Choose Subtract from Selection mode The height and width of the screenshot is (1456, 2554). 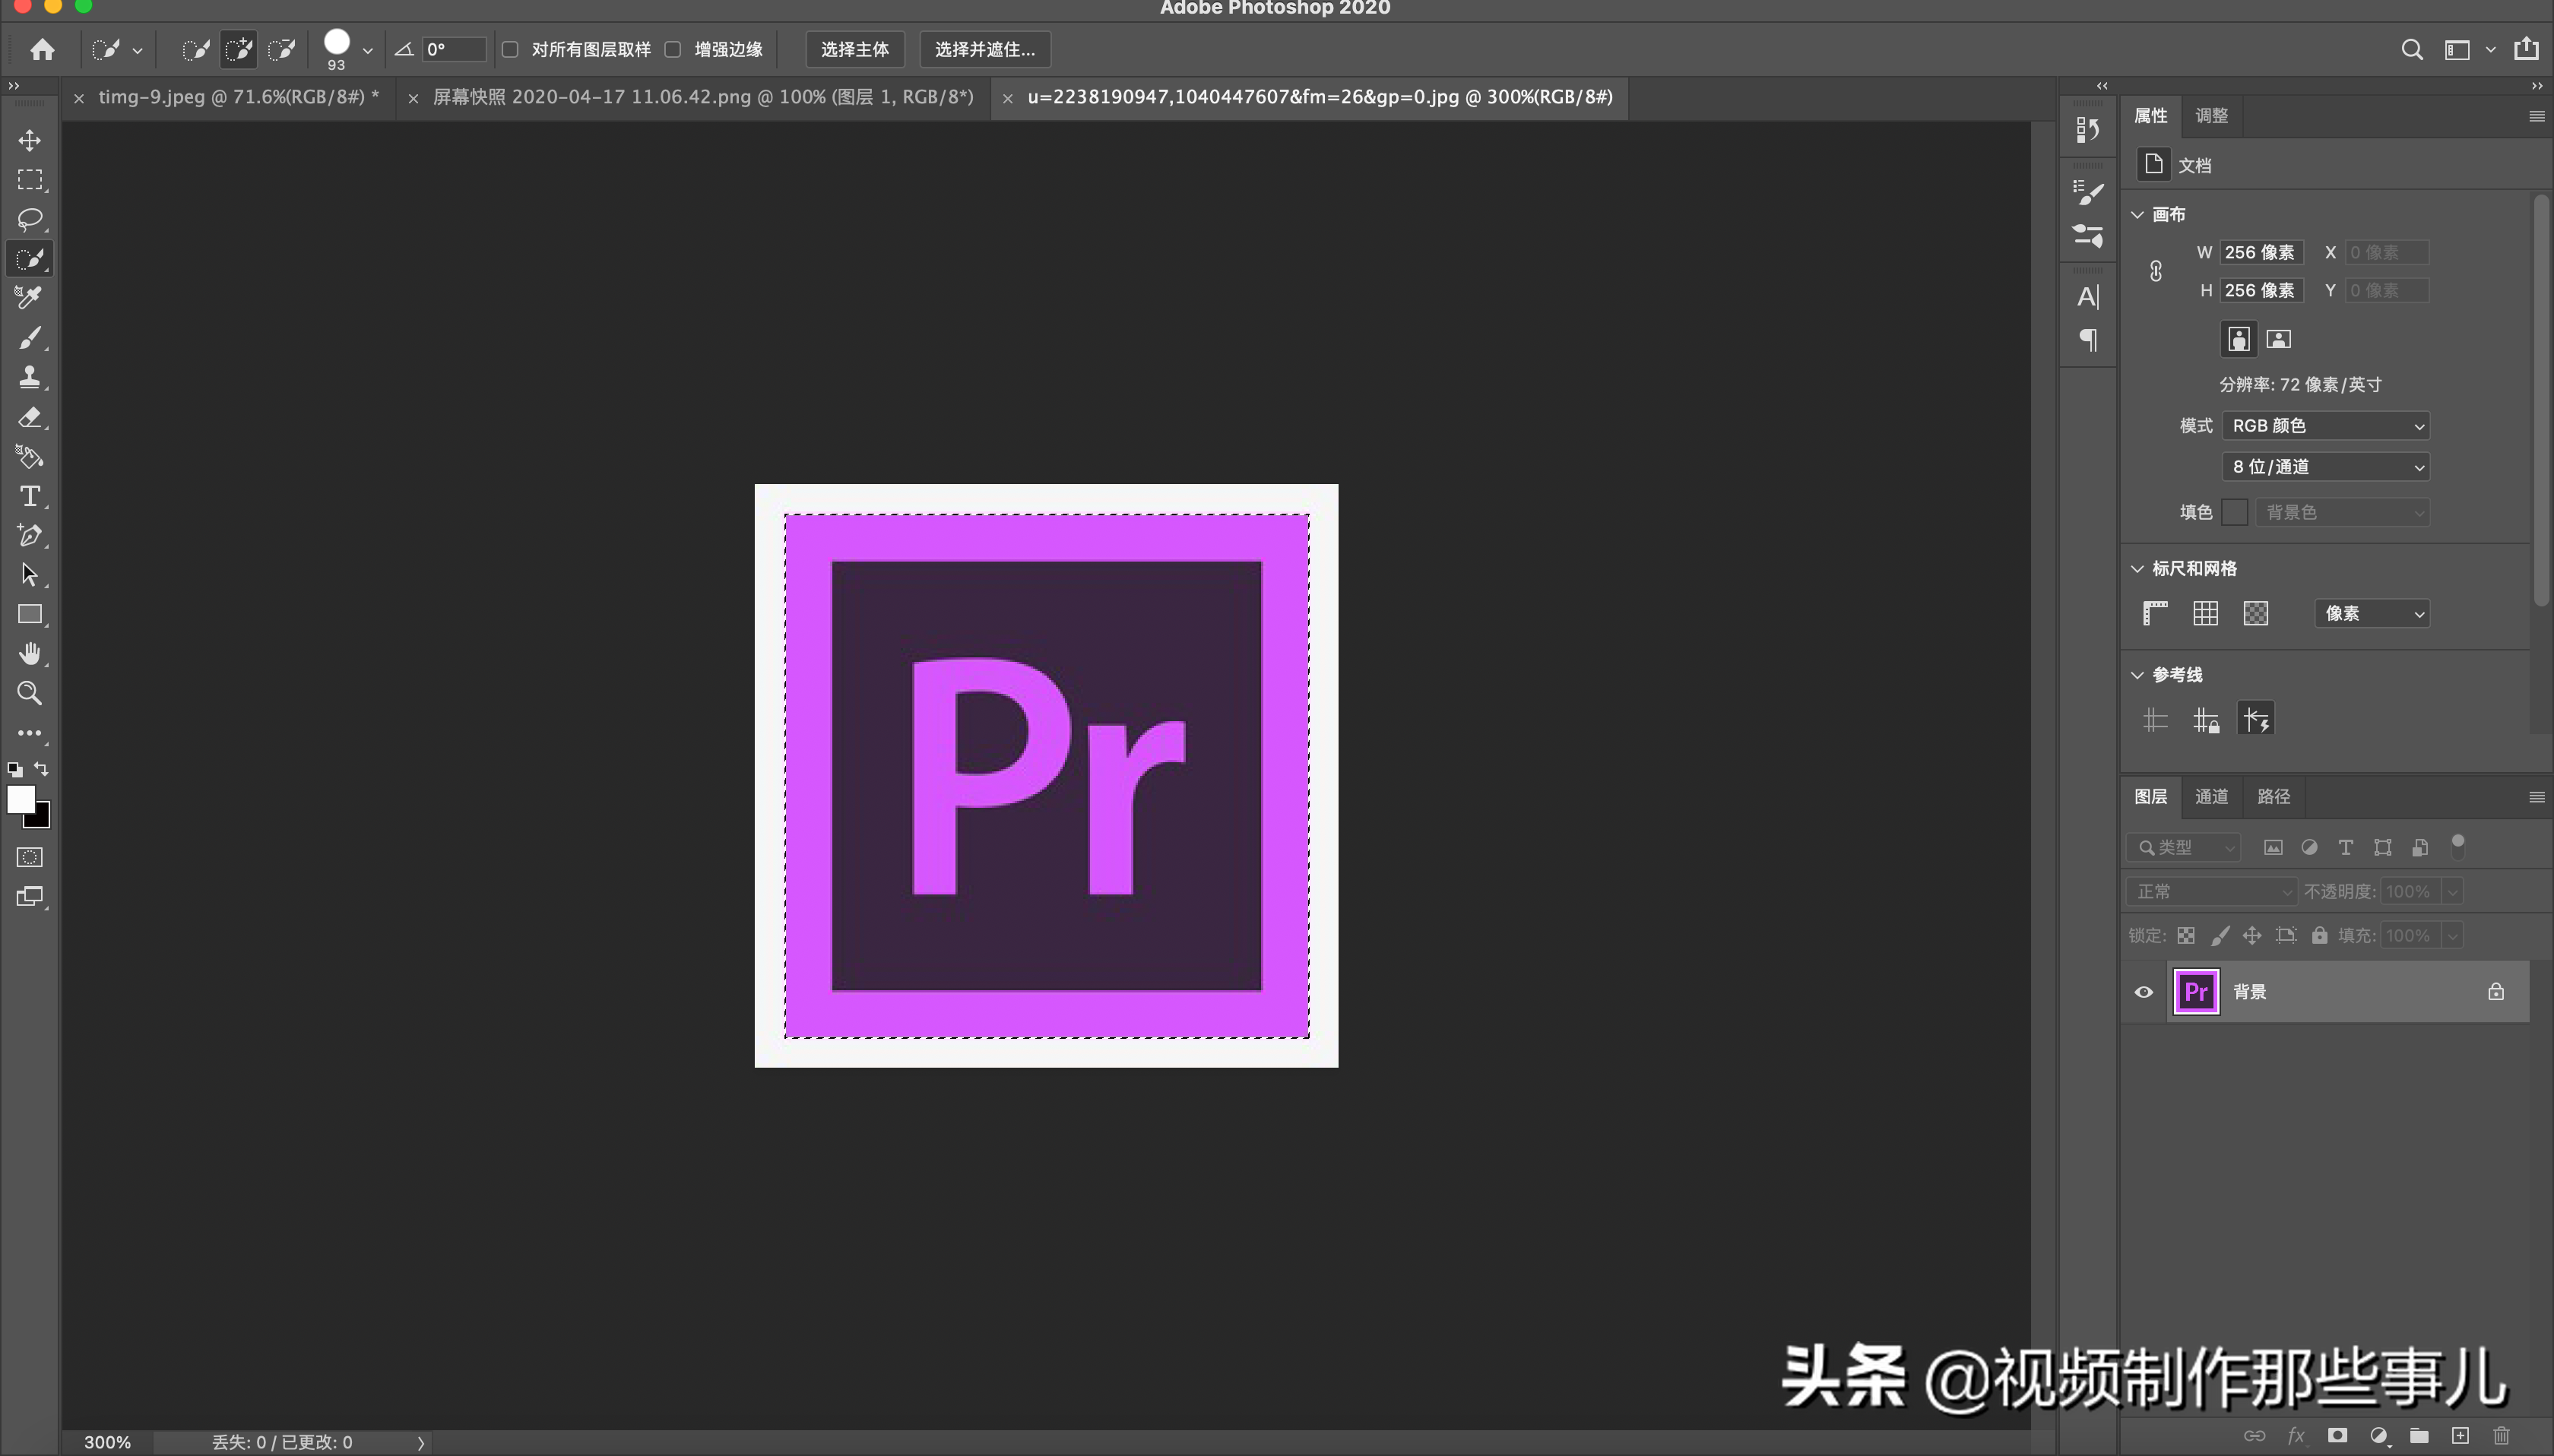pos(282,49)
